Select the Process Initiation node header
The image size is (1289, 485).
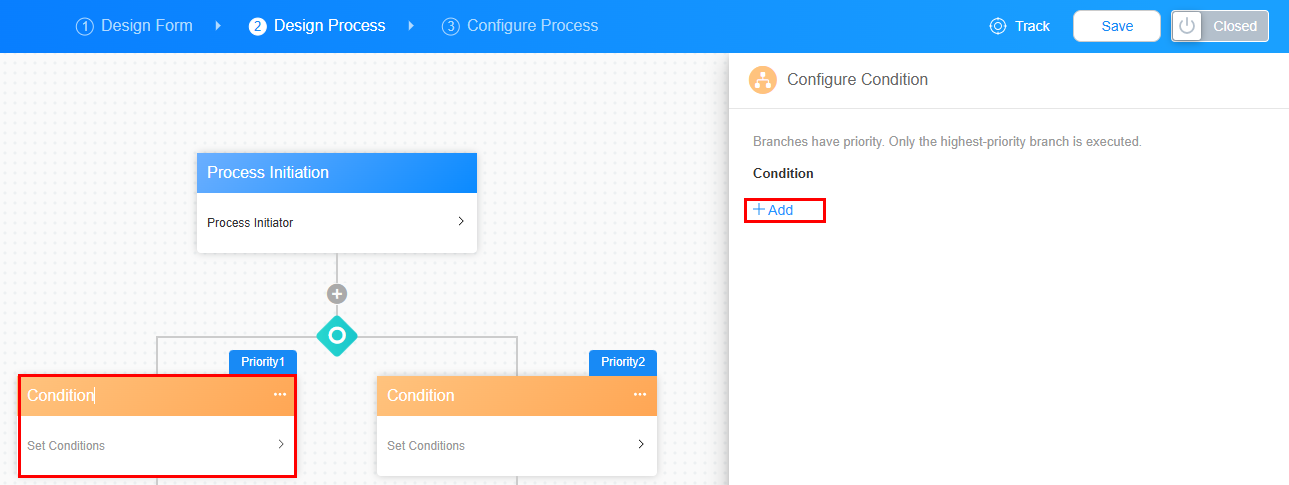tap(337, 173)
